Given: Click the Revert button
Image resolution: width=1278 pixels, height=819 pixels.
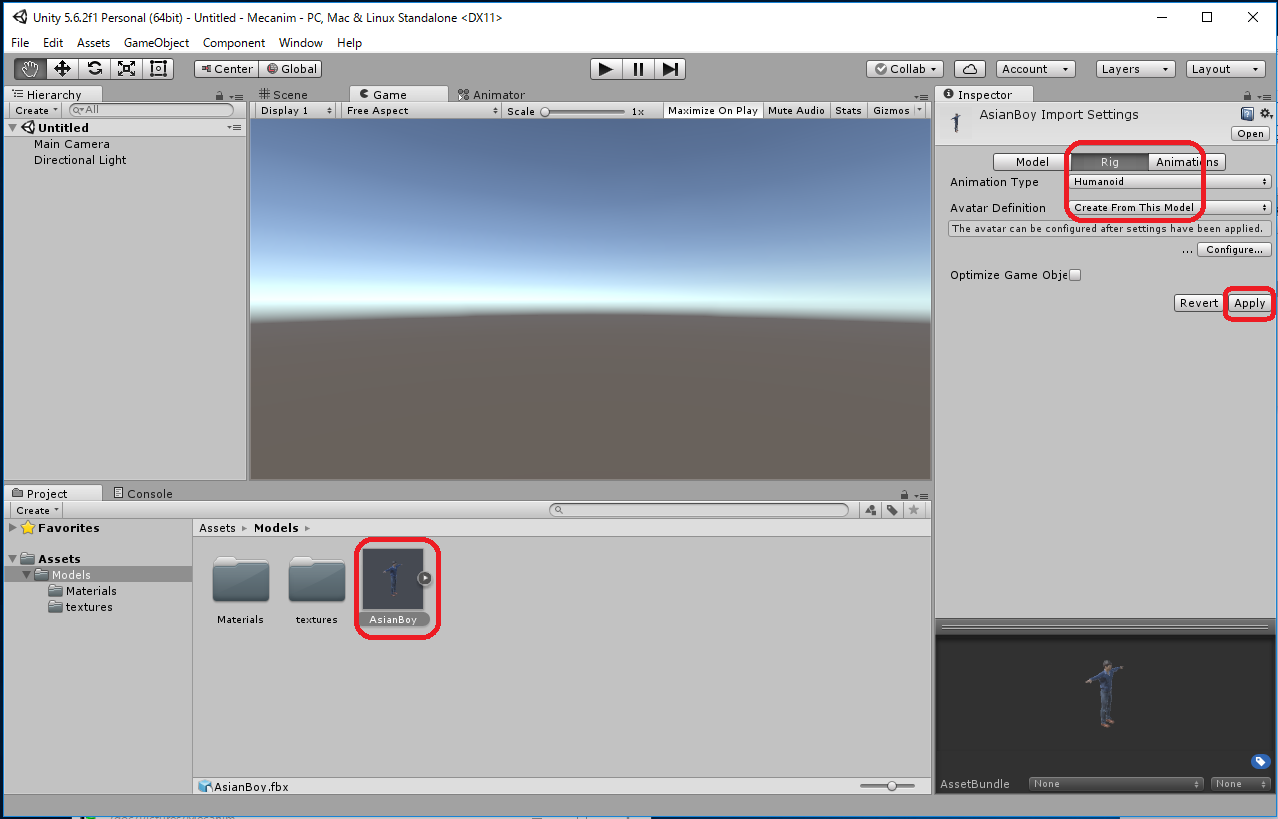Looking at the screenshot, I should pyautogui.click(x=1198, y=303).
